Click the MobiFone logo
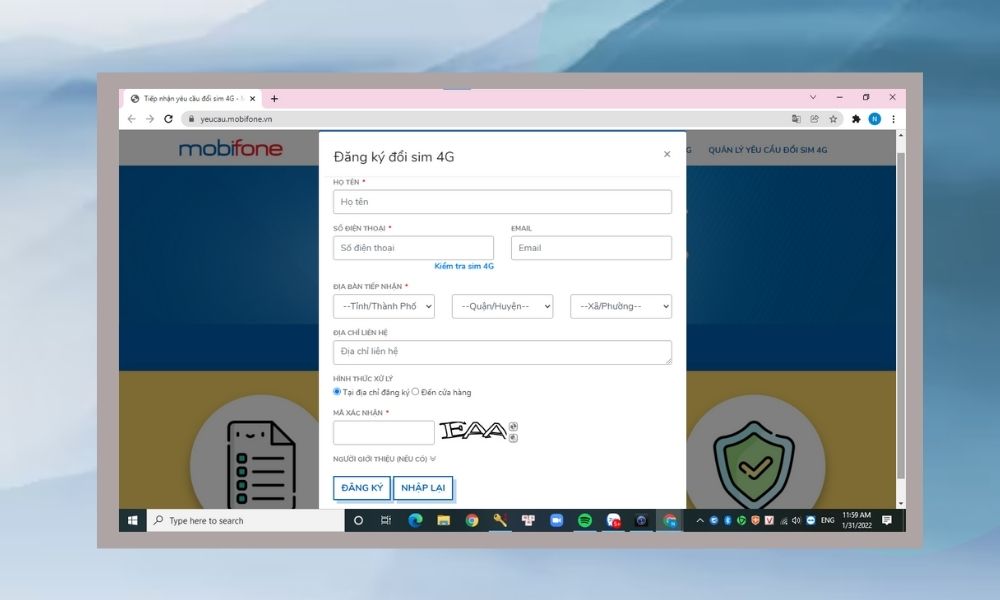Screen dimensions: 1000x600 pos(230,149)
